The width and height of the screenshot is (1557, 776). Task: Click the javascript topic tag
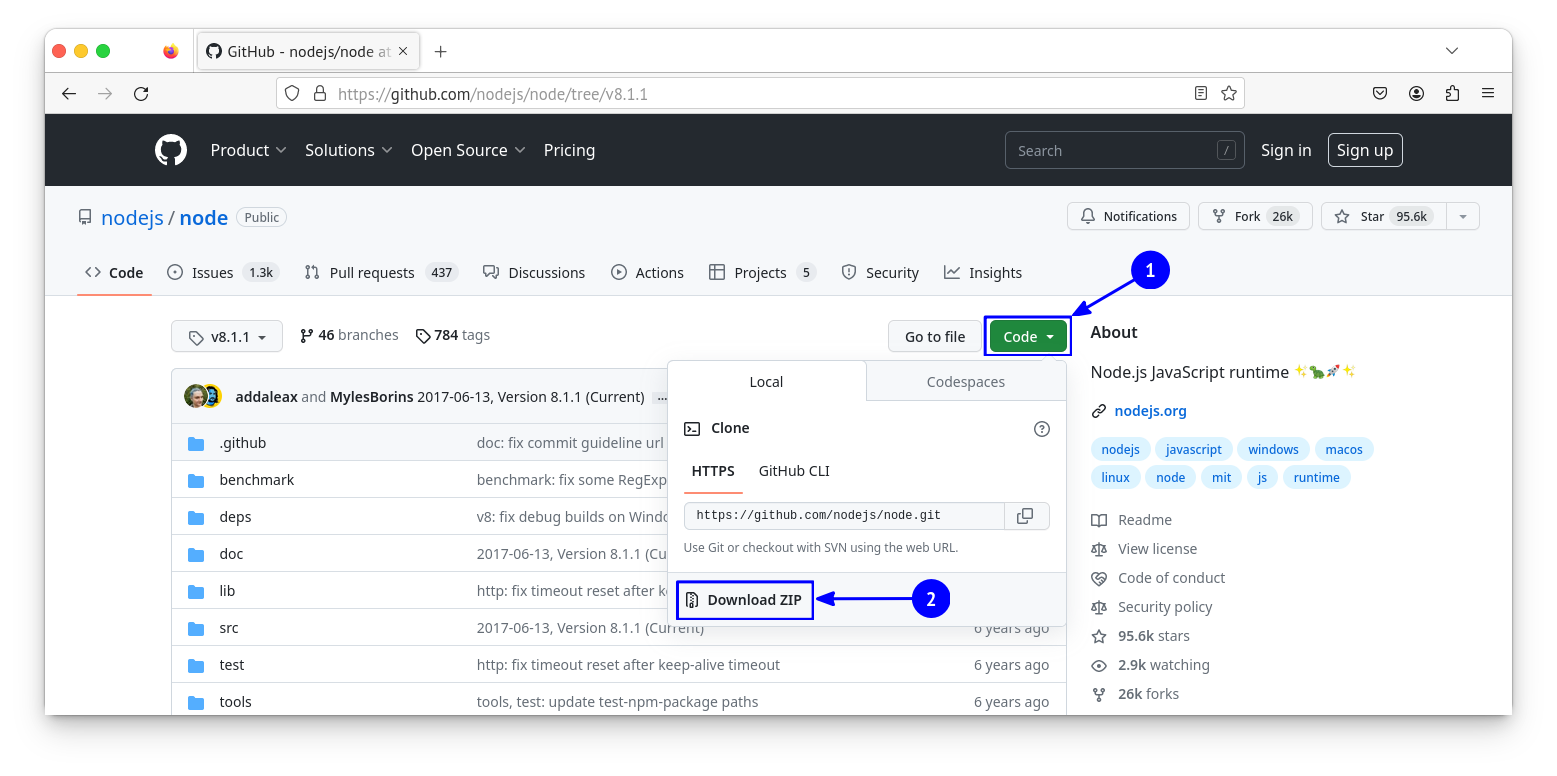point(1194,449)
